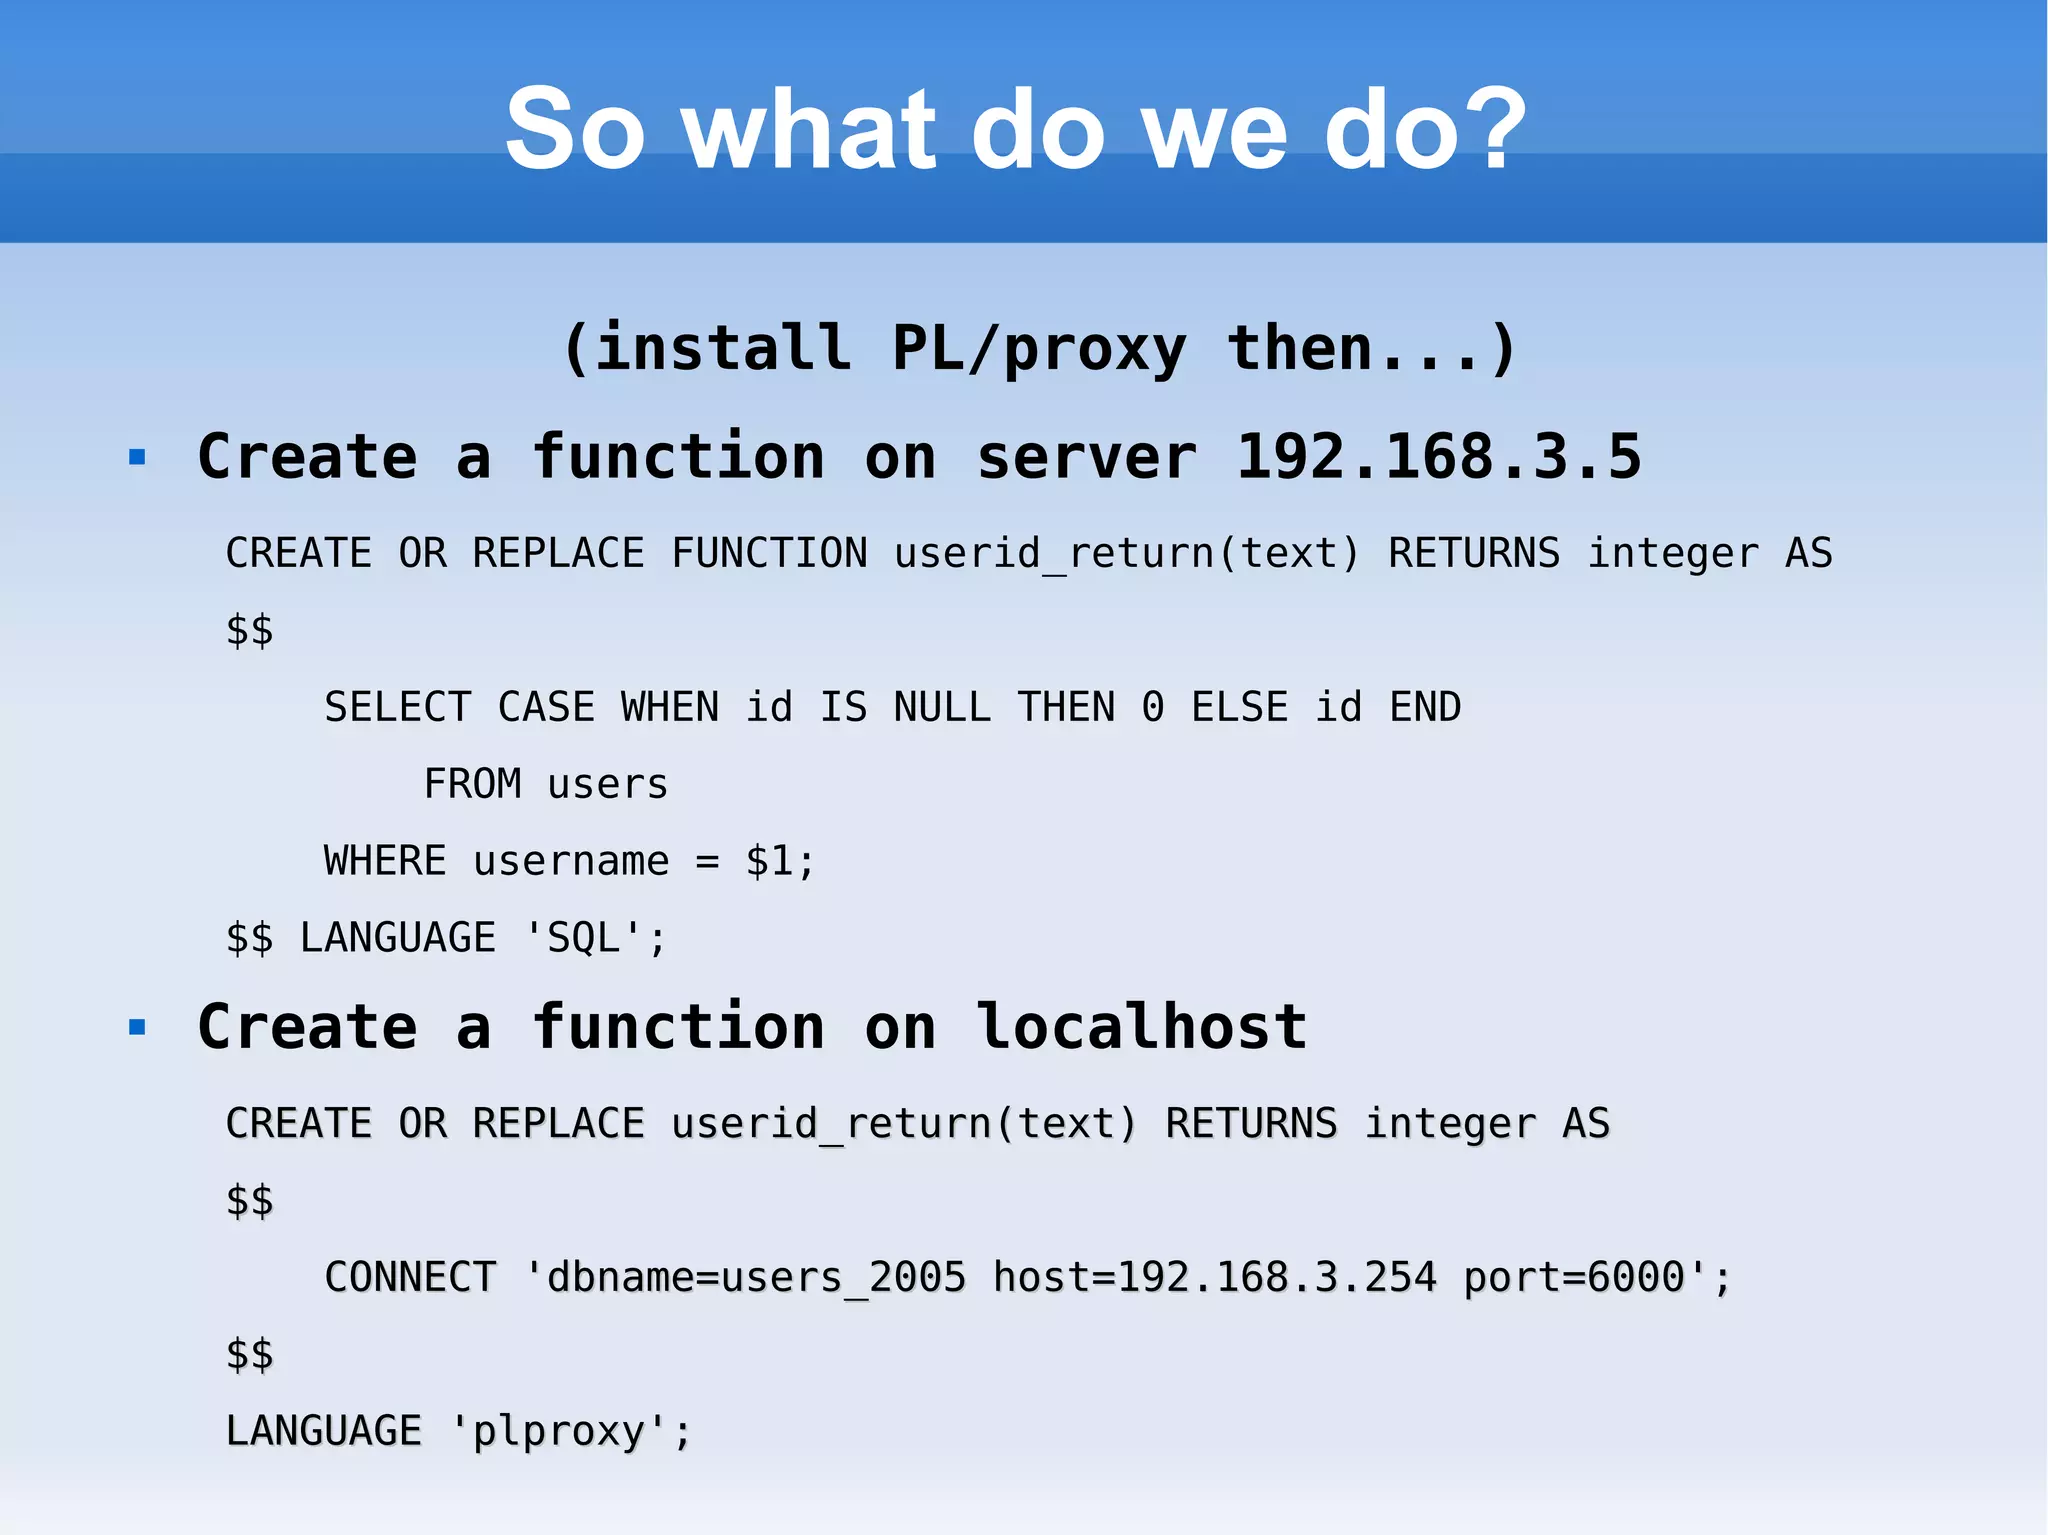
Task: Click the slide title 'So what do we do?'
Action: coord(1015,128)
